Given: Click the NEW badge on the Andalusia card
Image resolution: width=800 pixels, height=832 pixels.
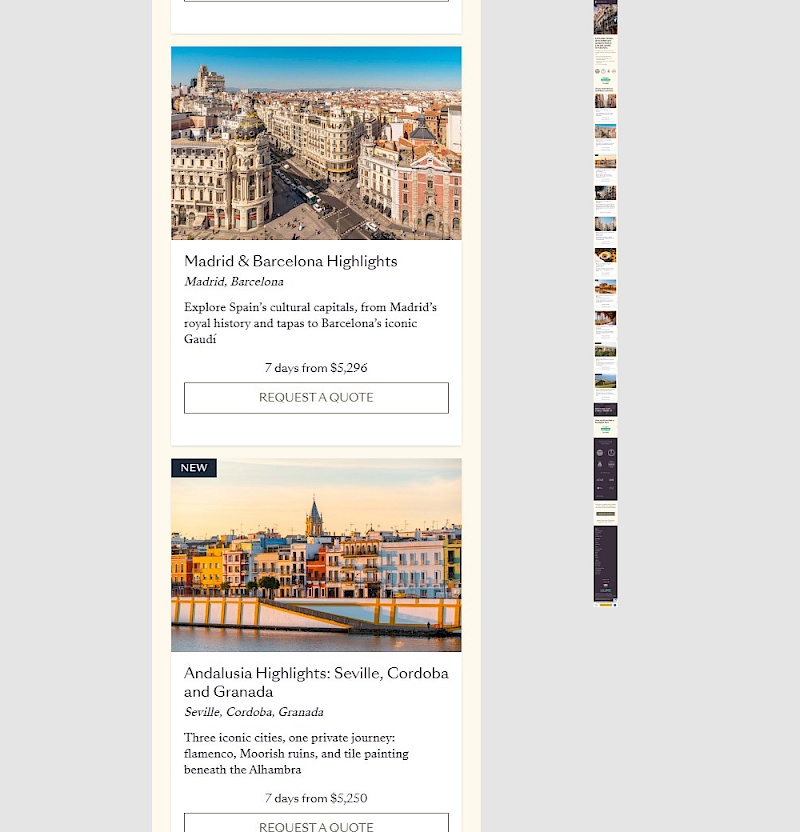Looking at the screenshot, I should coord(194,468).
